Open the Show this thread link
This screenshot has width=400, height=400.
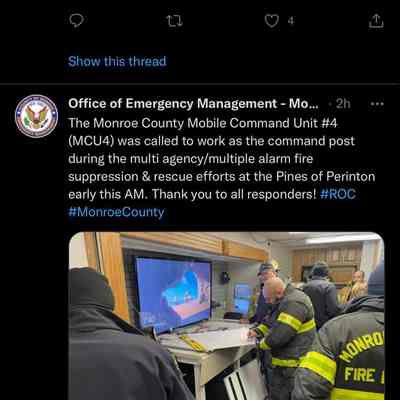117,61
